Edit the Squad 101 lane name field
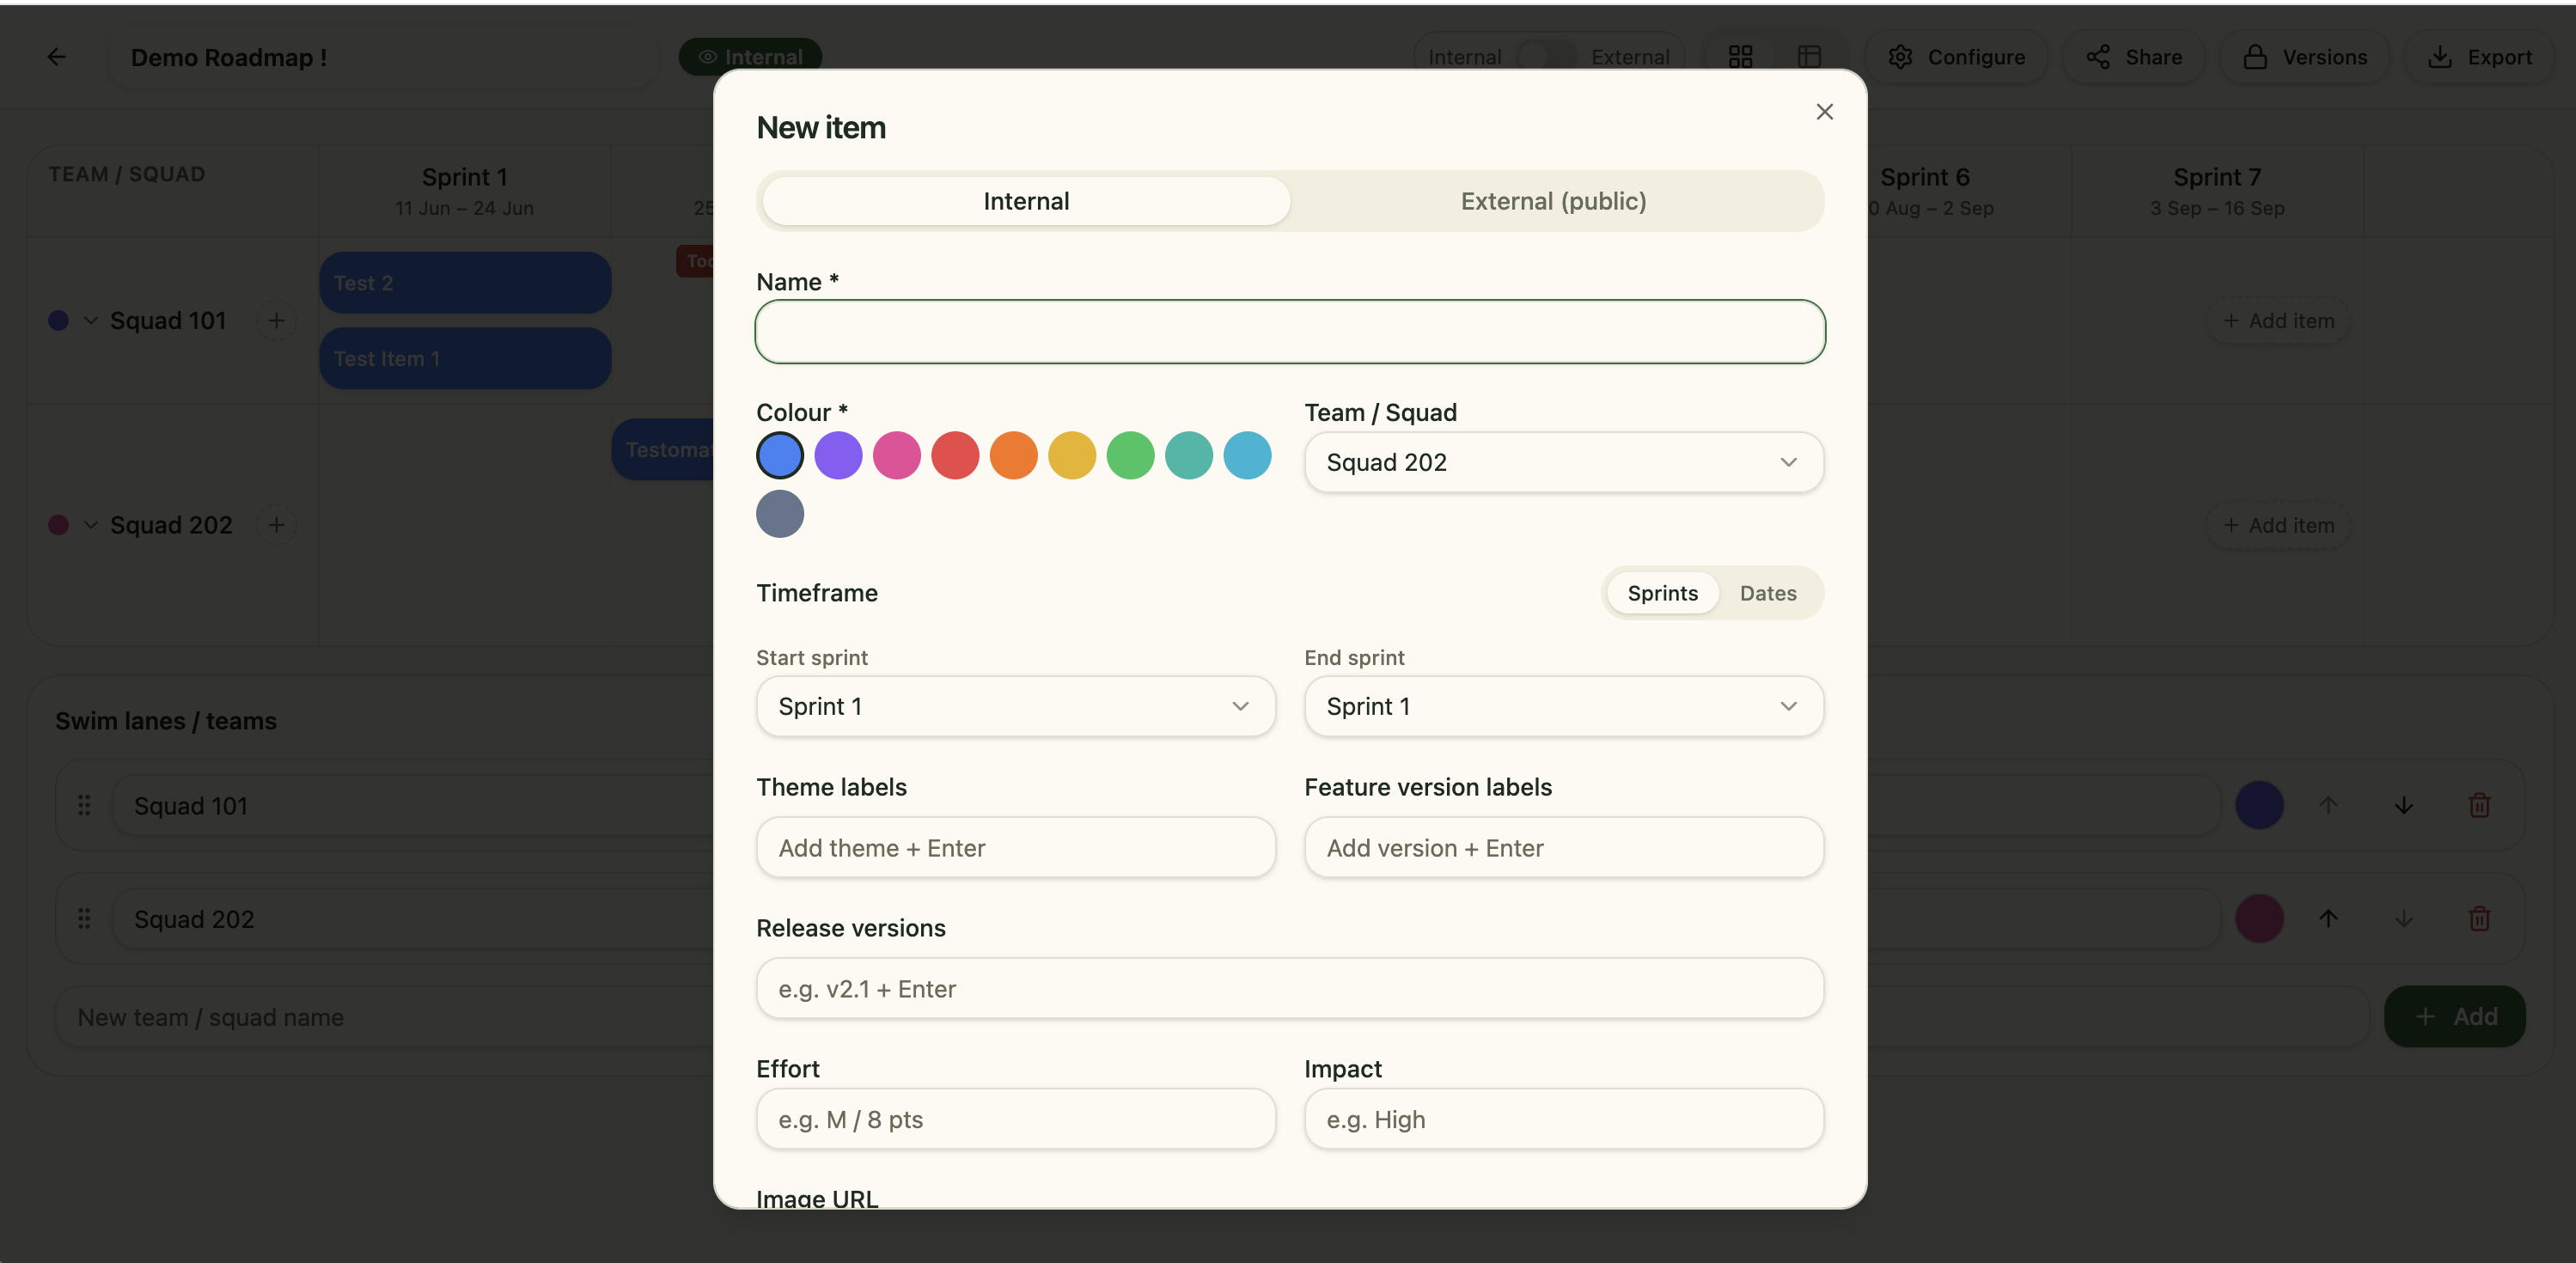Screen dimensions: 2576x1263 (1165, 805)
